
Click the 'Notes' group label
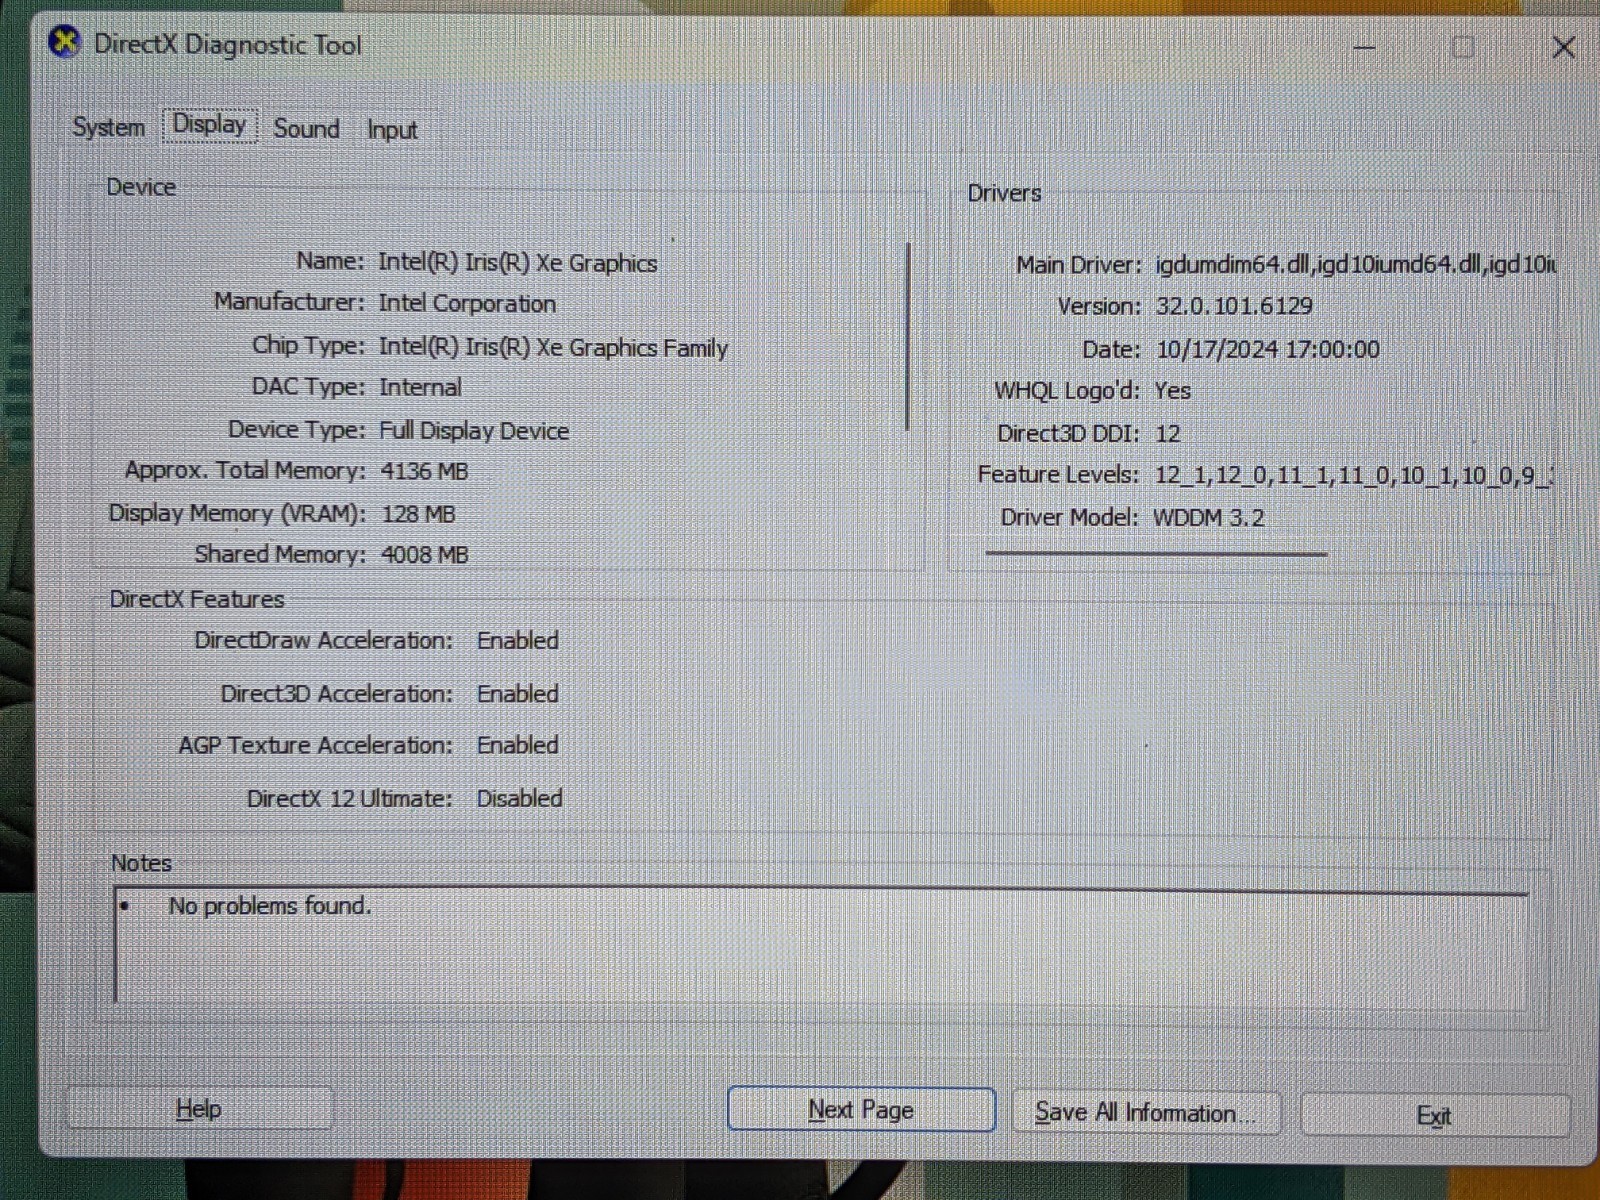coord(141,863)
